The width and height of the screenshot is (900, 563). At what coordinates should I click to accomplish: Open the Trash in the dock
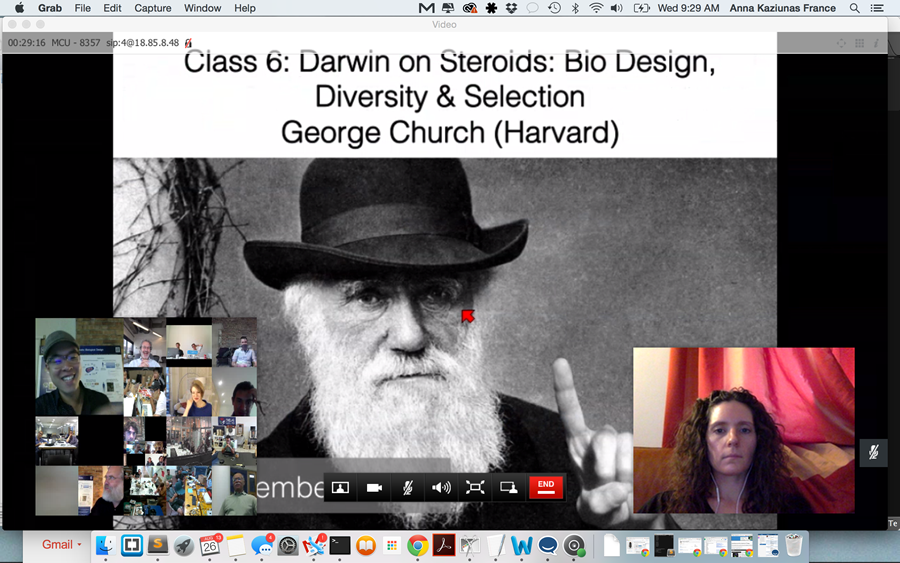(794, 545)
